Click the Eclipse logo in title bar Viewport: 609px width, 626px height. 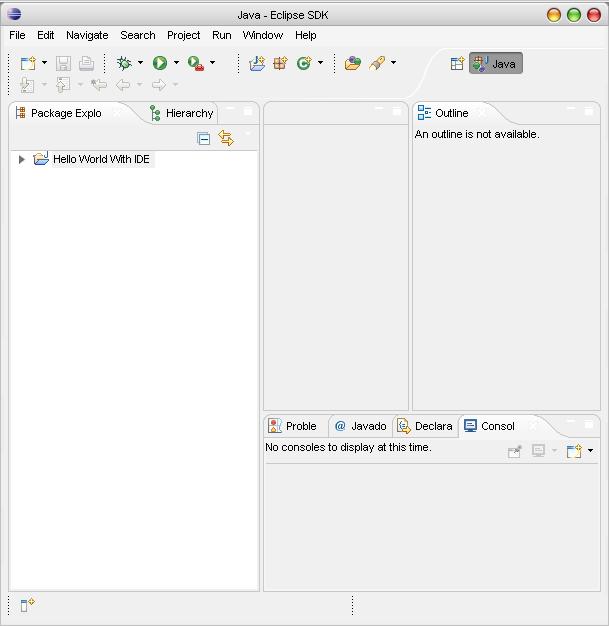tap(14, 14)
